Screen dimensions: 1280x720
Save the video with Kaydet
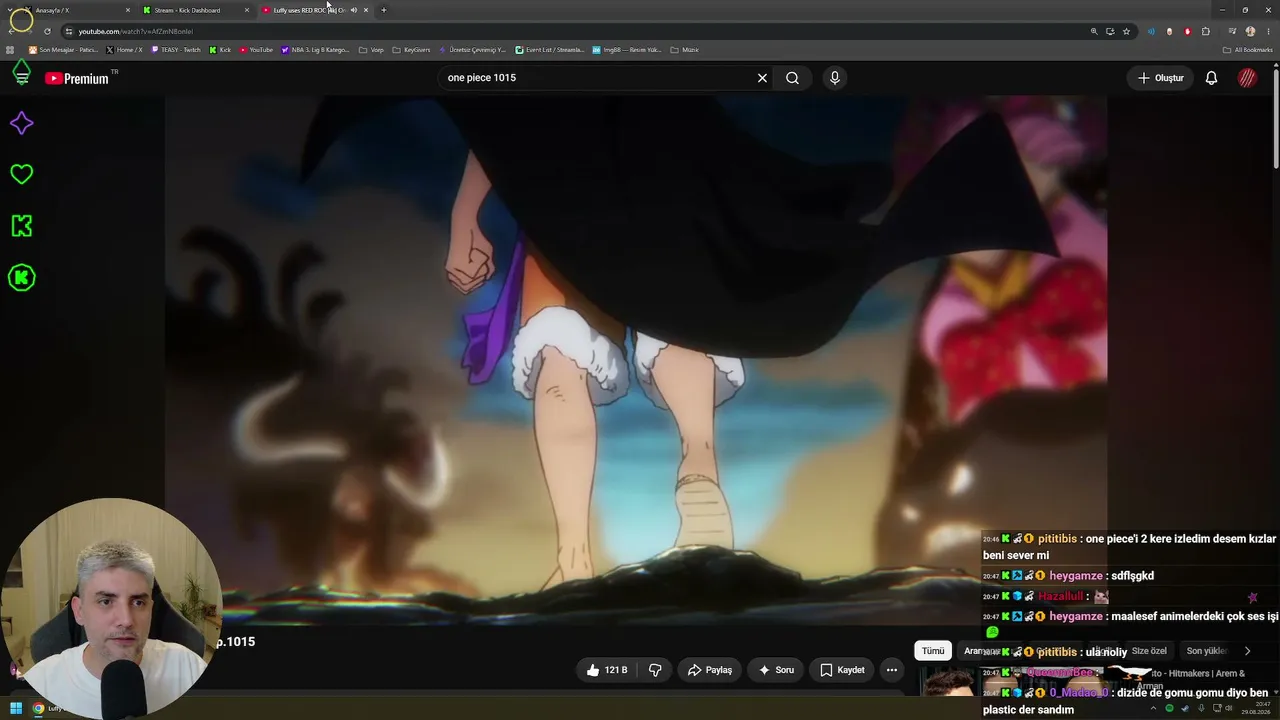pyautogui.click(x=842, y=670)
